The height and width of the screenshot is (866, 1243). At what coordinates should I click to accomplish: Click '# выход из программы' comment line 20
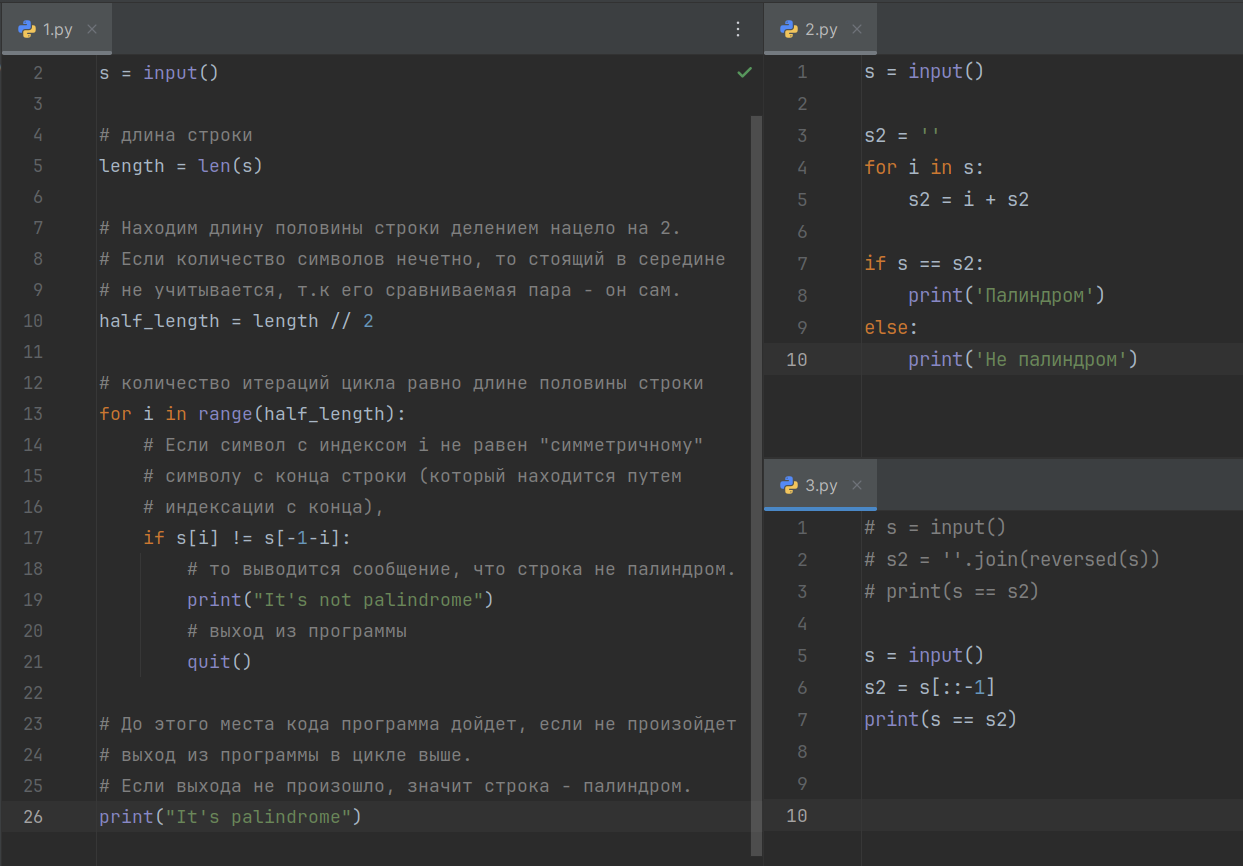297,630
